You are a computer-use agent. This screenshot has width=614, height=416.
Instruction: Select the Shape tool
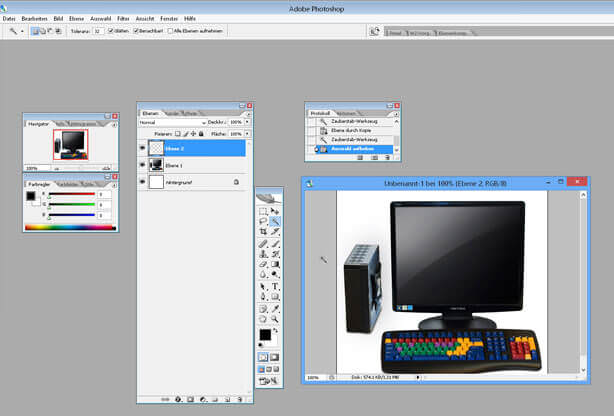(275, 297)
